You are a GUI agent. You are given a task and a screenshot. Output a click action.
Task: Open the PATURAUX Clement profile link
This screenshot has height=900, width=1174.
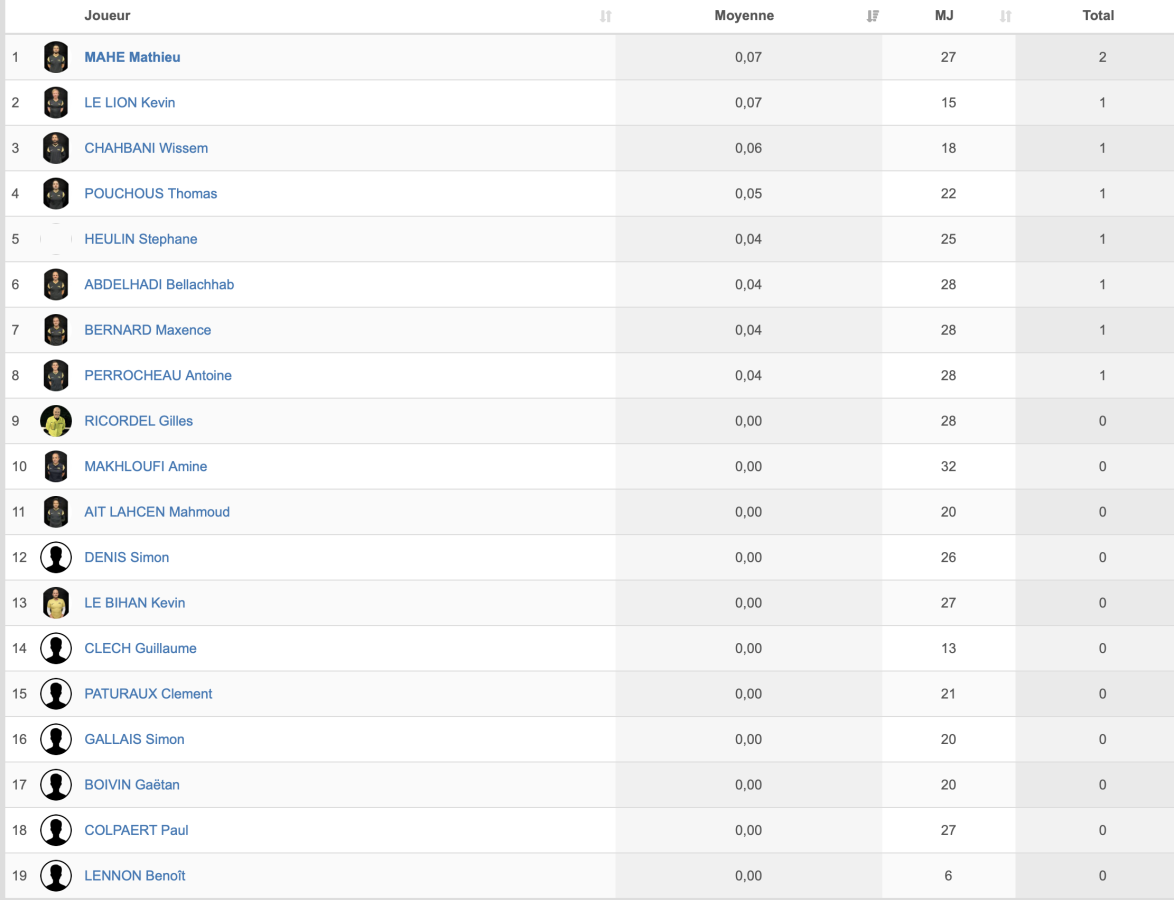[148, 693]
